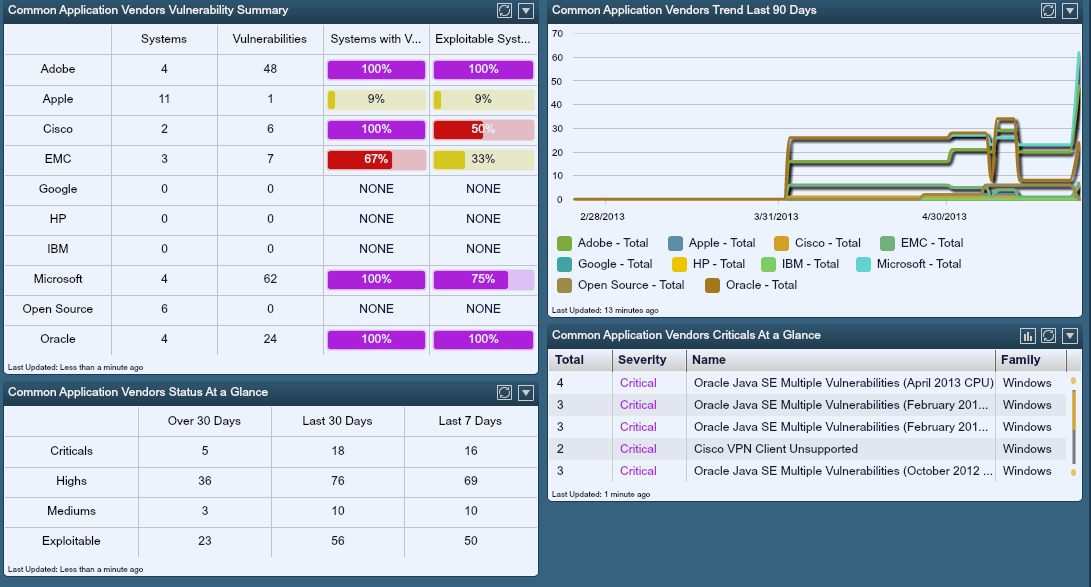Sort by the Name column header
This screenshot has height=587, width=1091.
[841, 360]
